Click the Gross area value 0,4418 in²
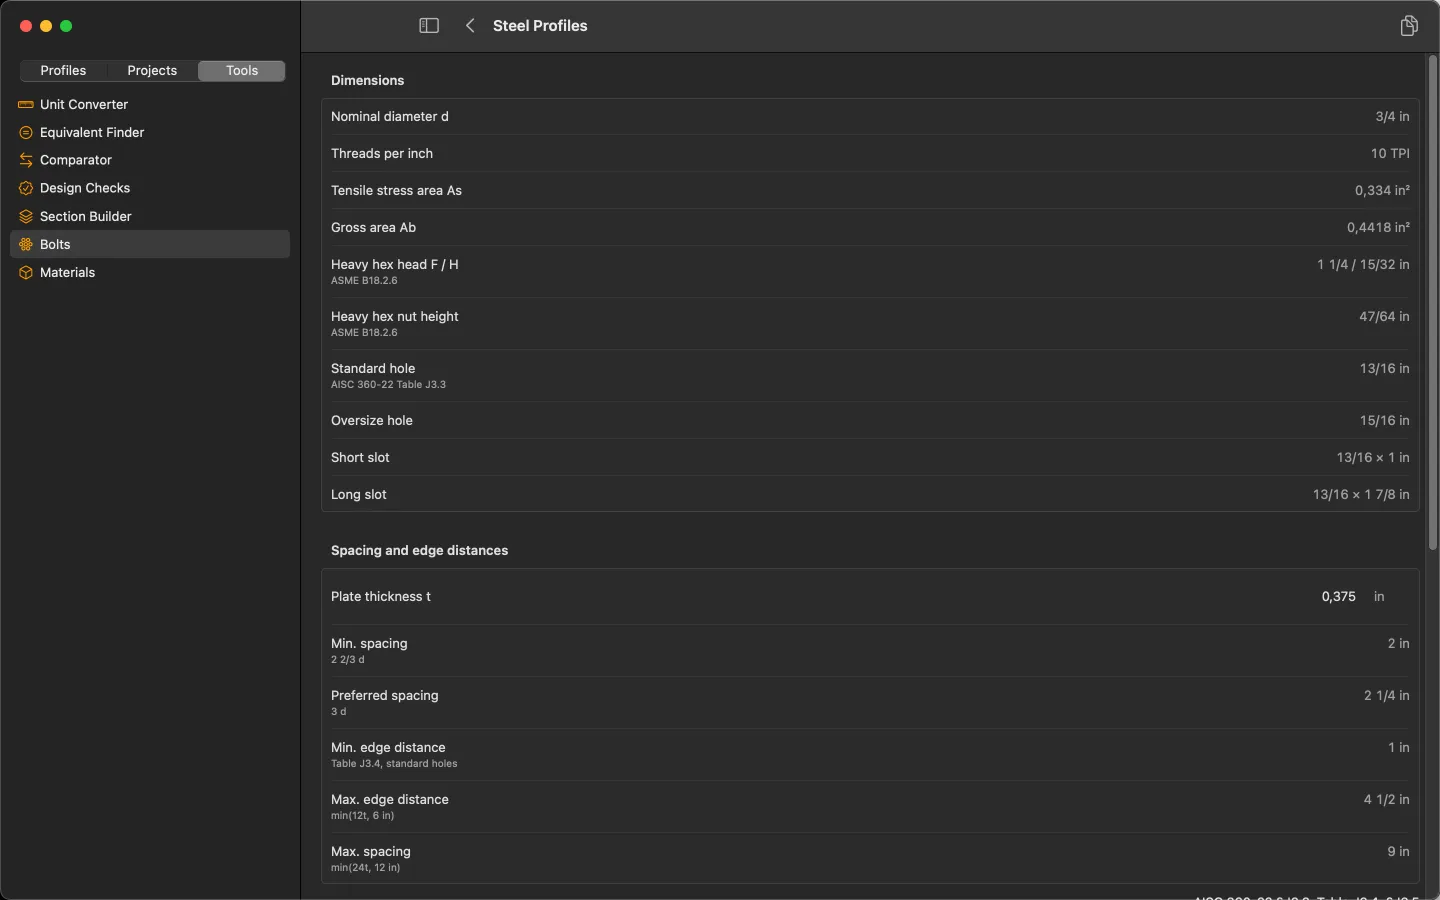This screenshot has width=1440, height=900. [x=1378, y=228]
